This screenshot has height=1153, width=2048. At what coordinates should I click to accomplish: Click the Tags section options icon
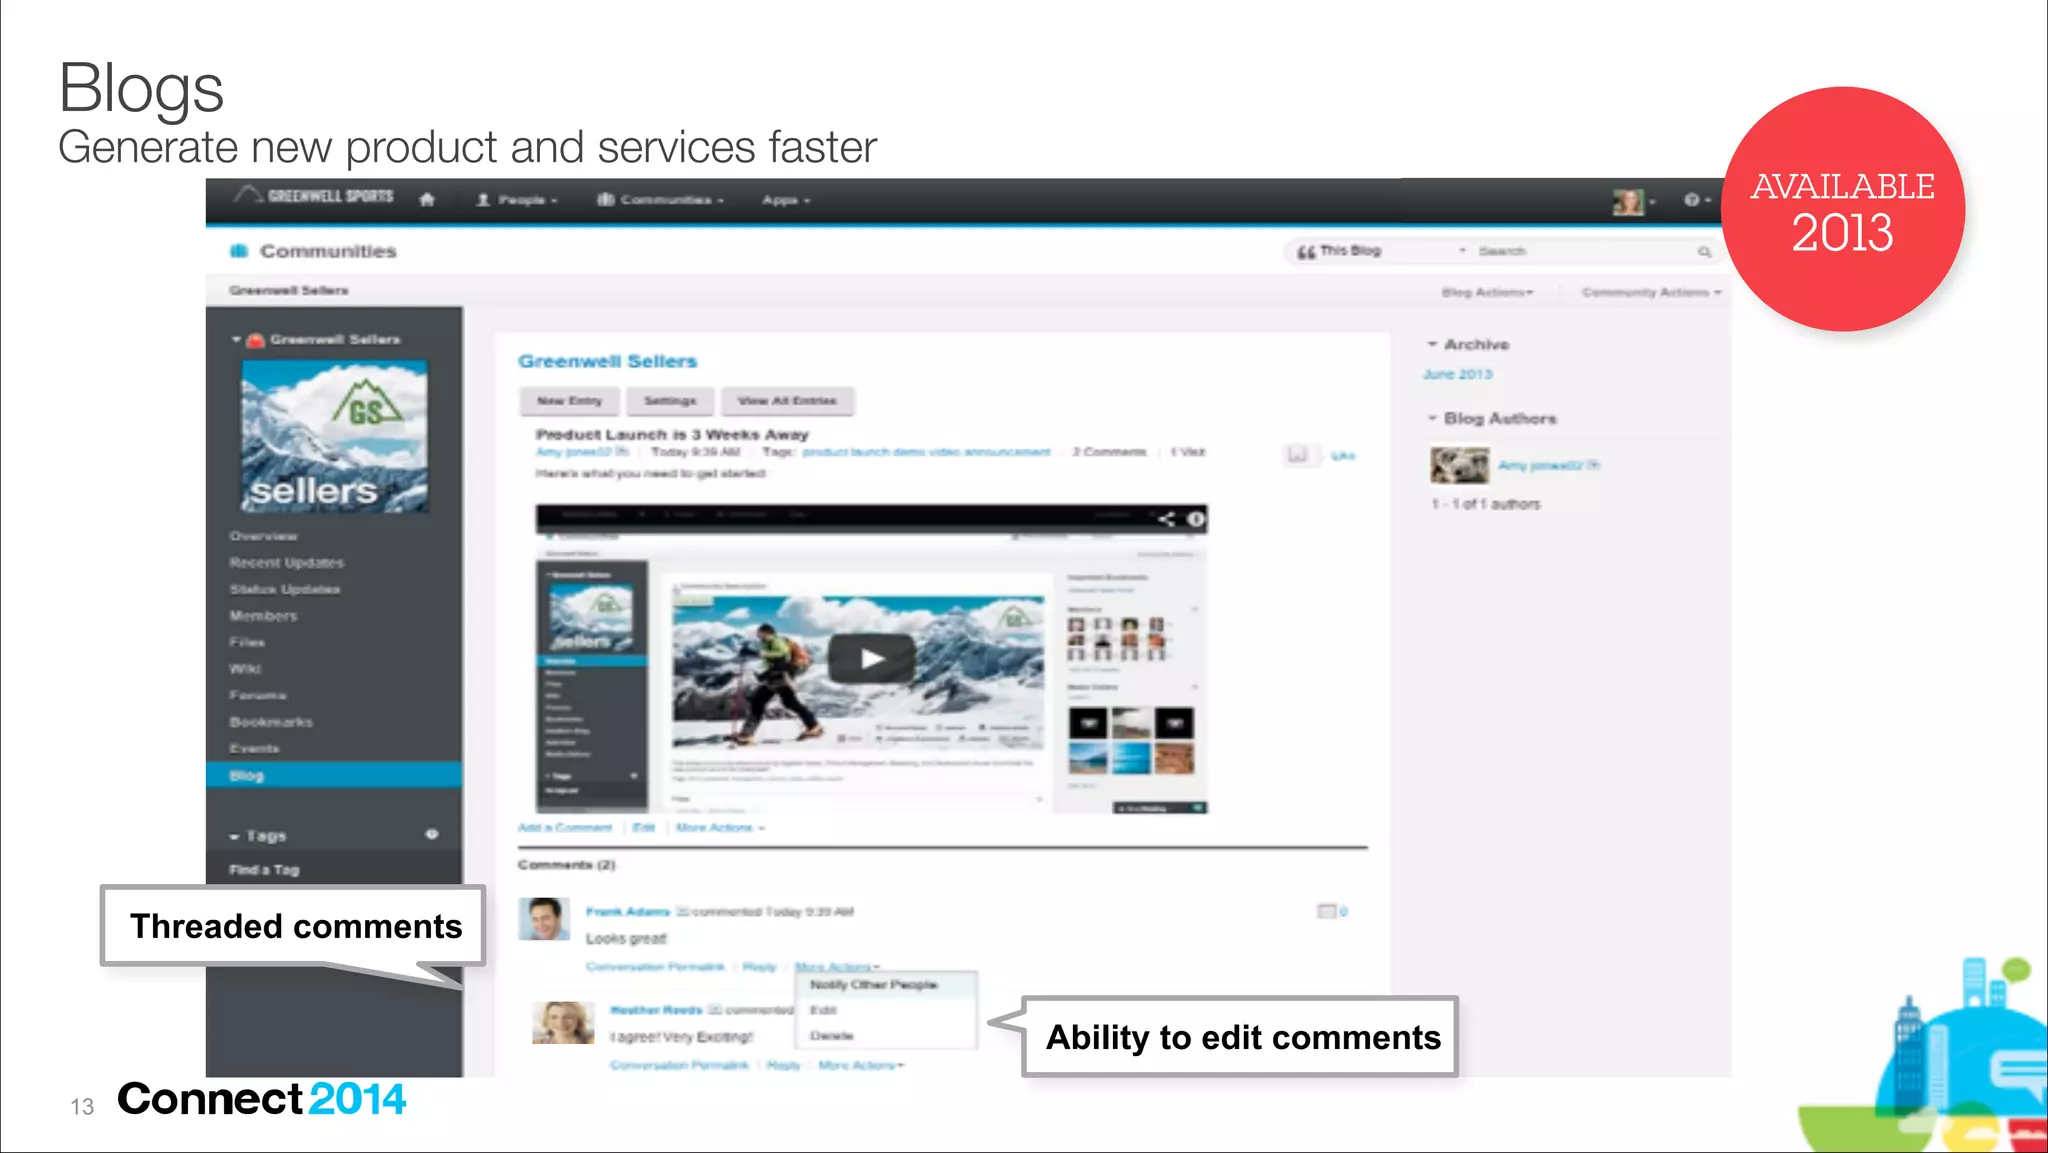[432, 834]
